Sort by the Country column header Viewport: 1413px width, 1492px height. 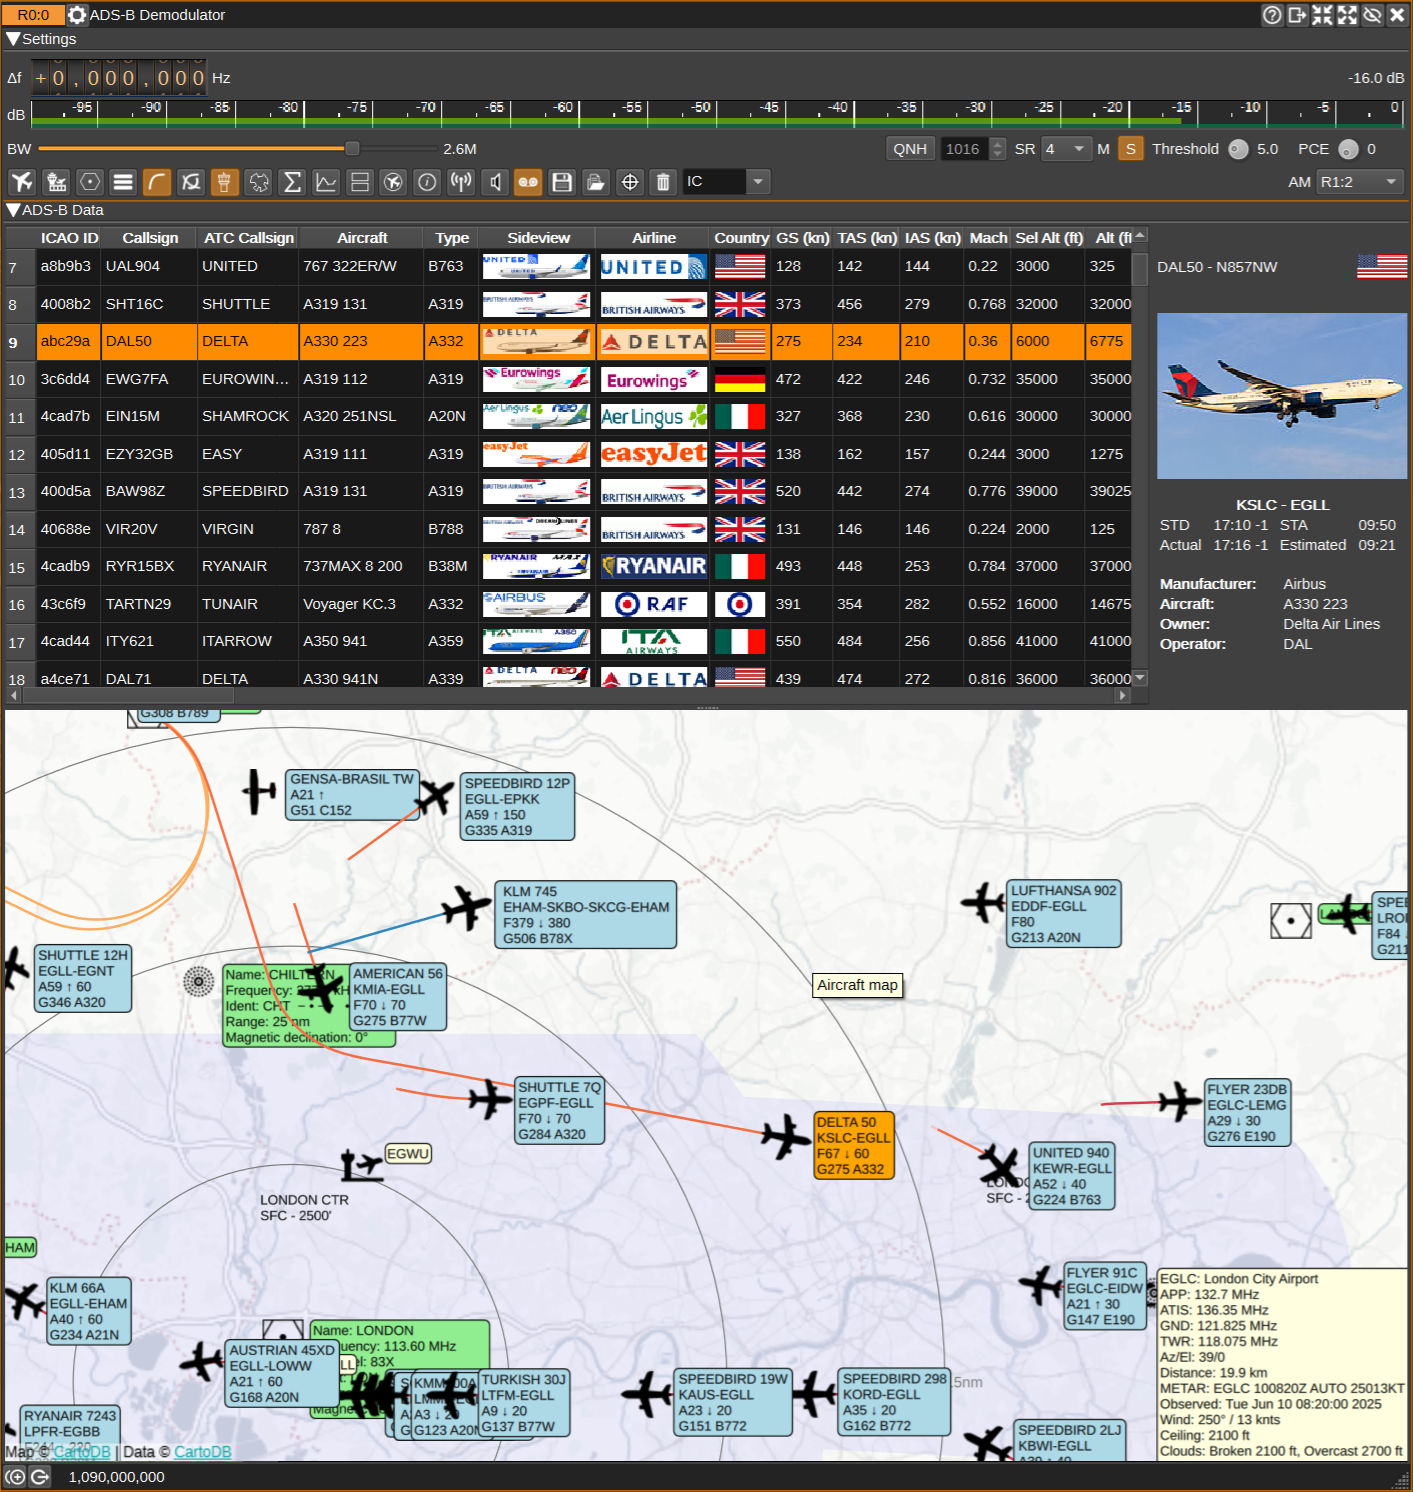pyautogui.click(x=741, y=238)
